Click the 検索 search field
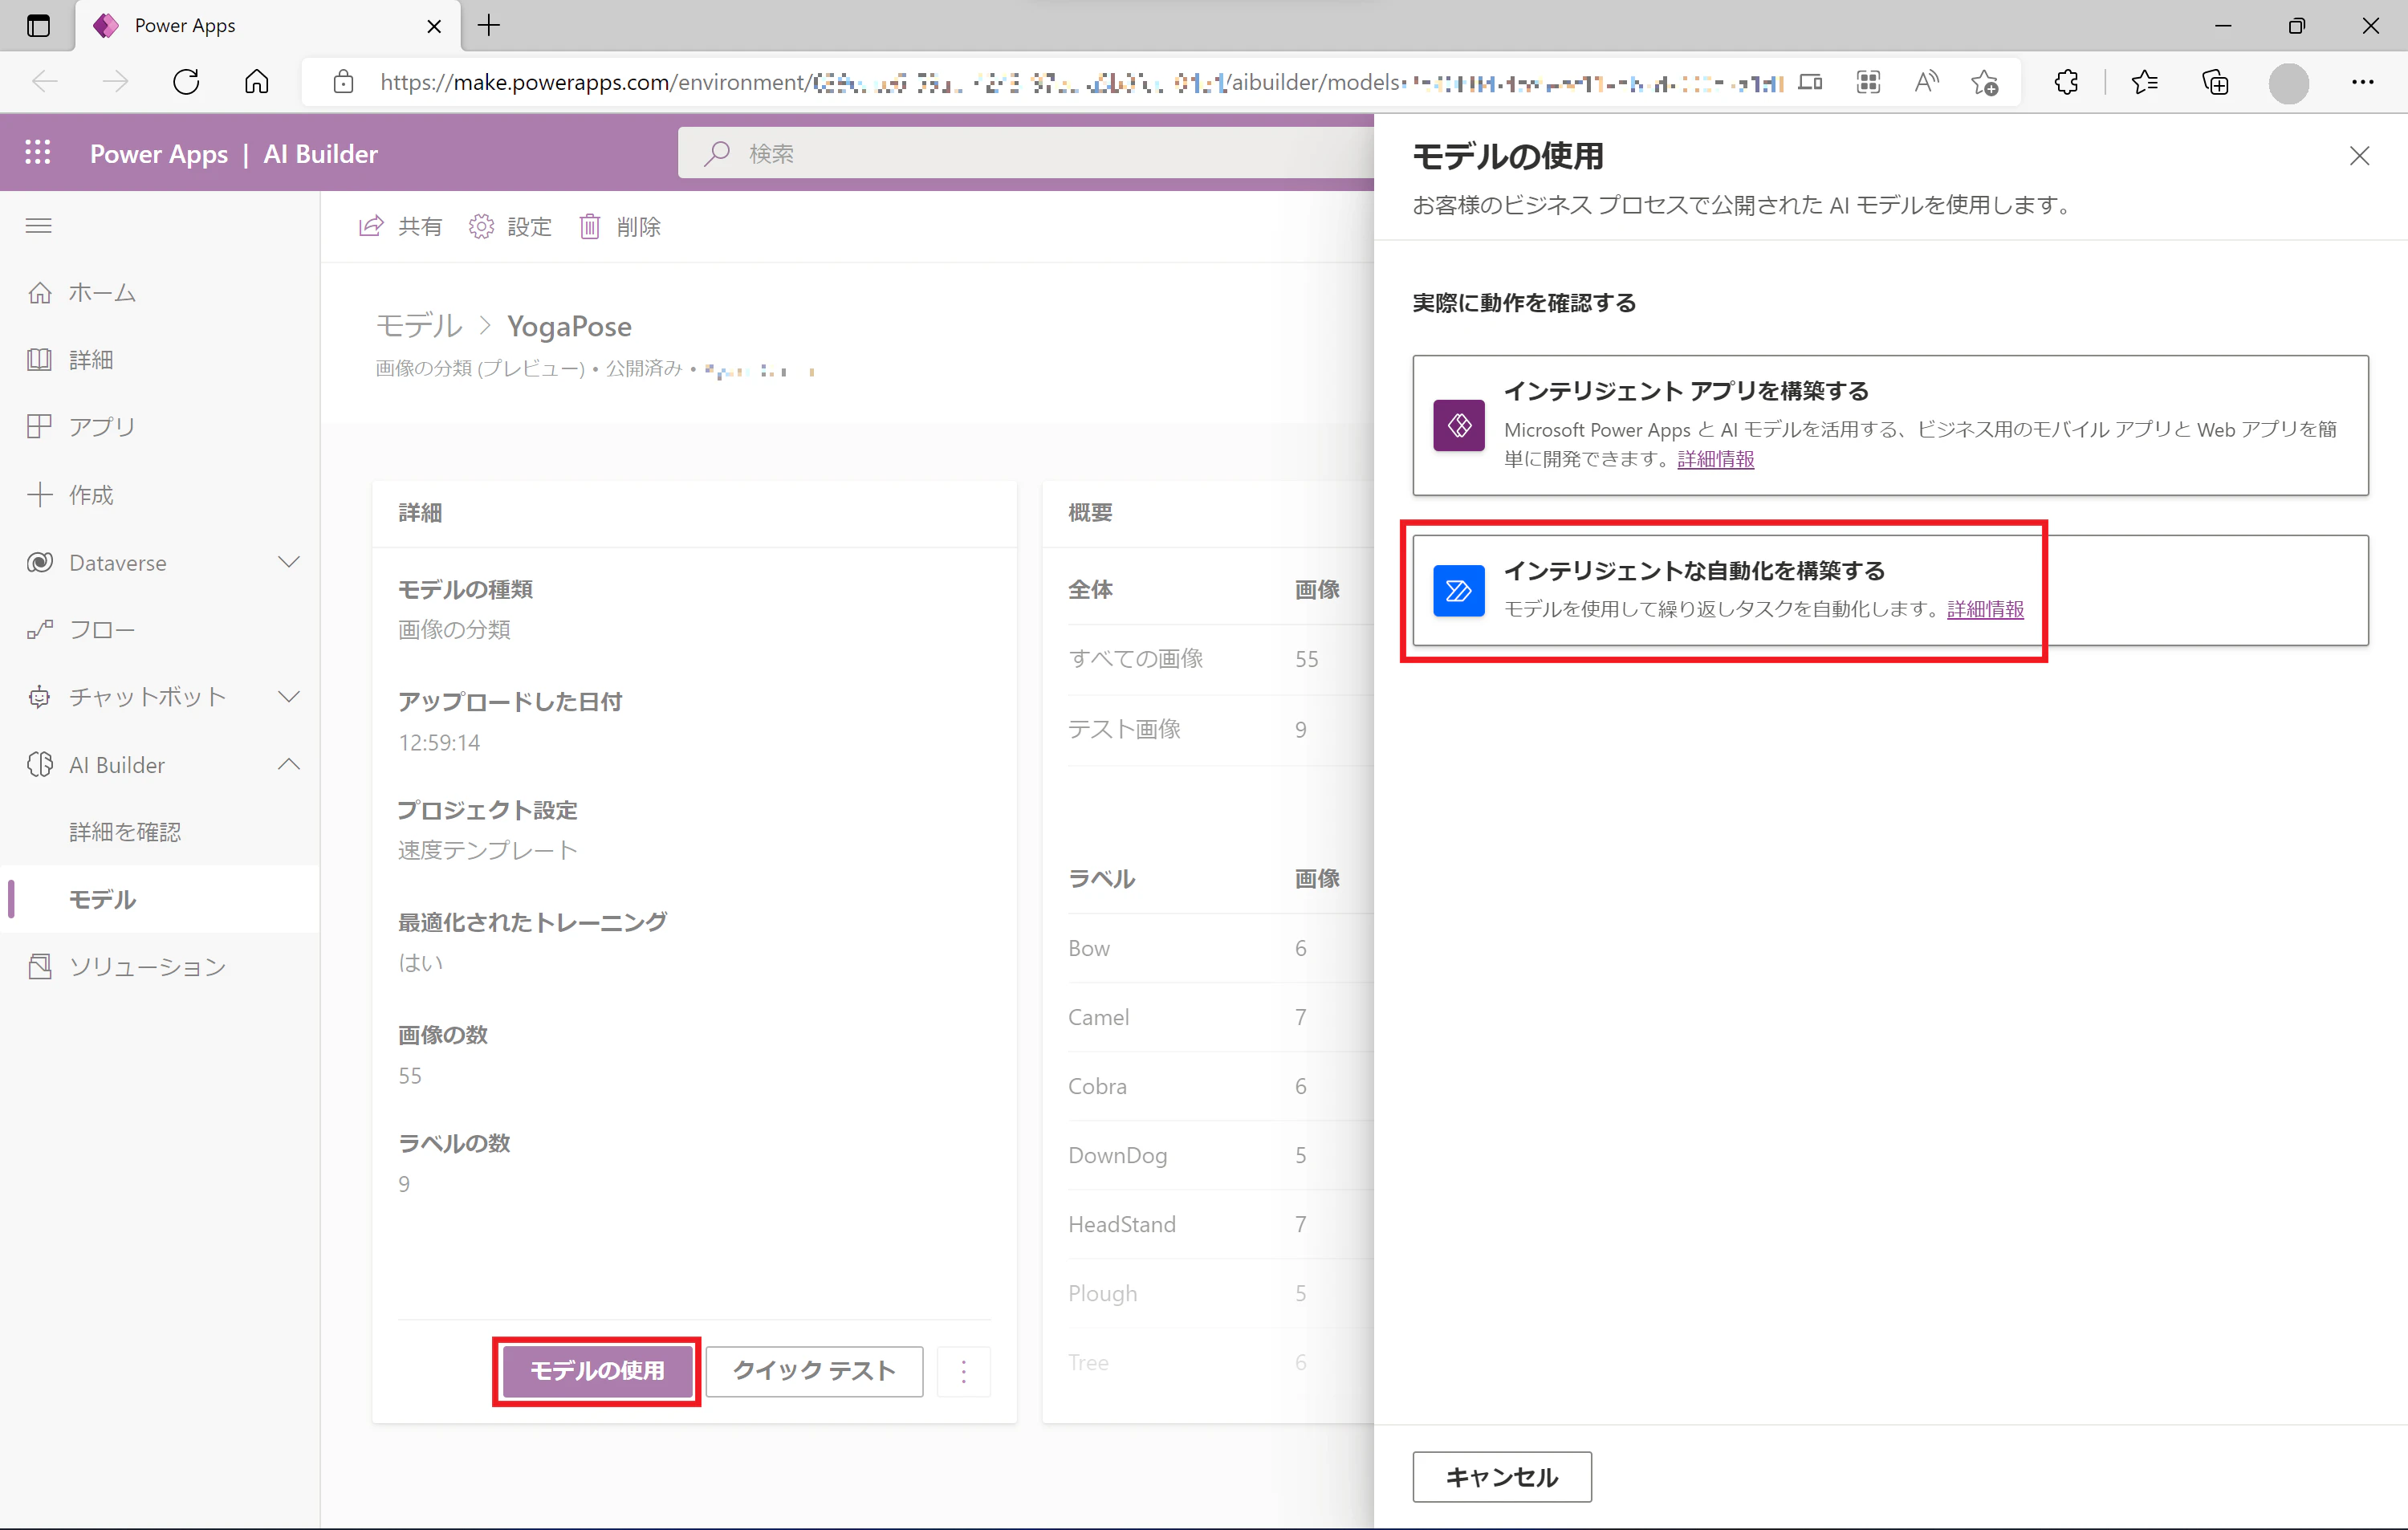The image size is (2408, 1530). [1026, 153]
